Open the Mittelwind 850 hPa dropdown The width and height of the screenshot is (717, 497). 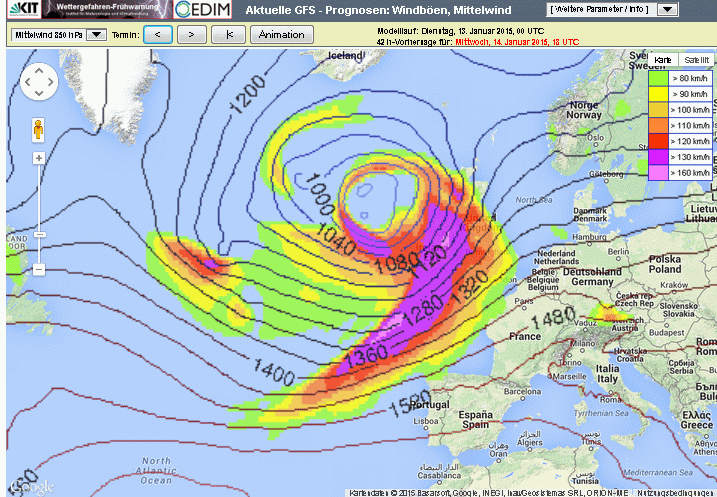click(x=58, y=34)
